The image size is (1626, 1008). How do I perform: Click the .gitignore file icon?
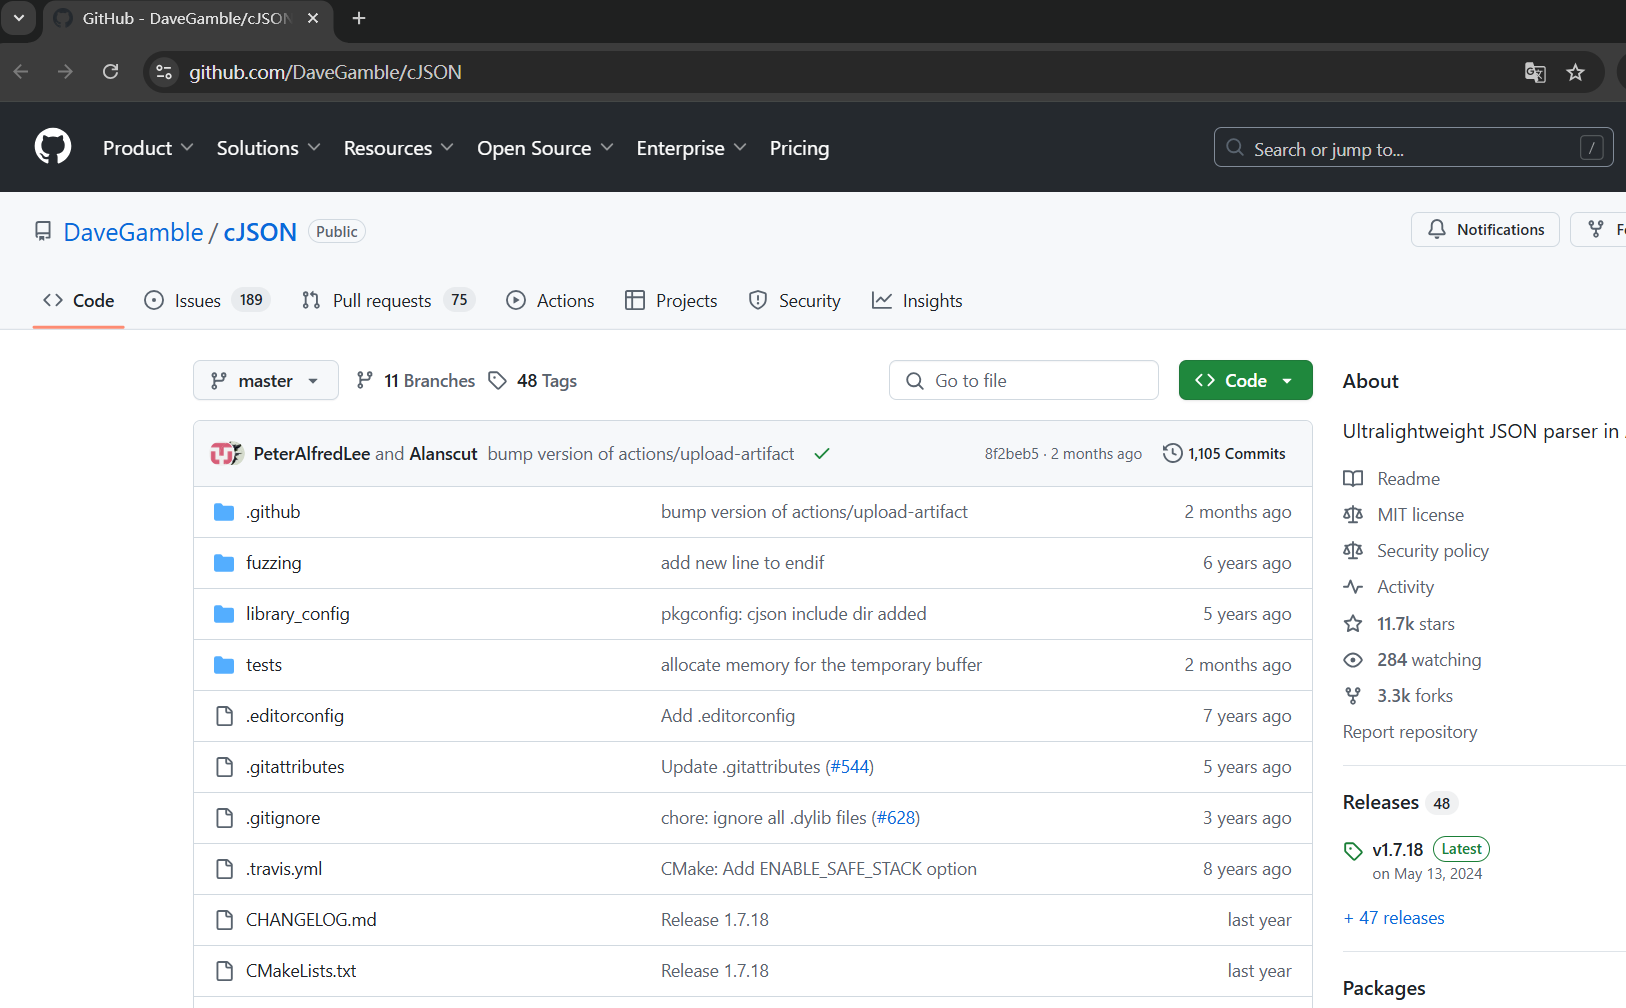tap(225, 818)
